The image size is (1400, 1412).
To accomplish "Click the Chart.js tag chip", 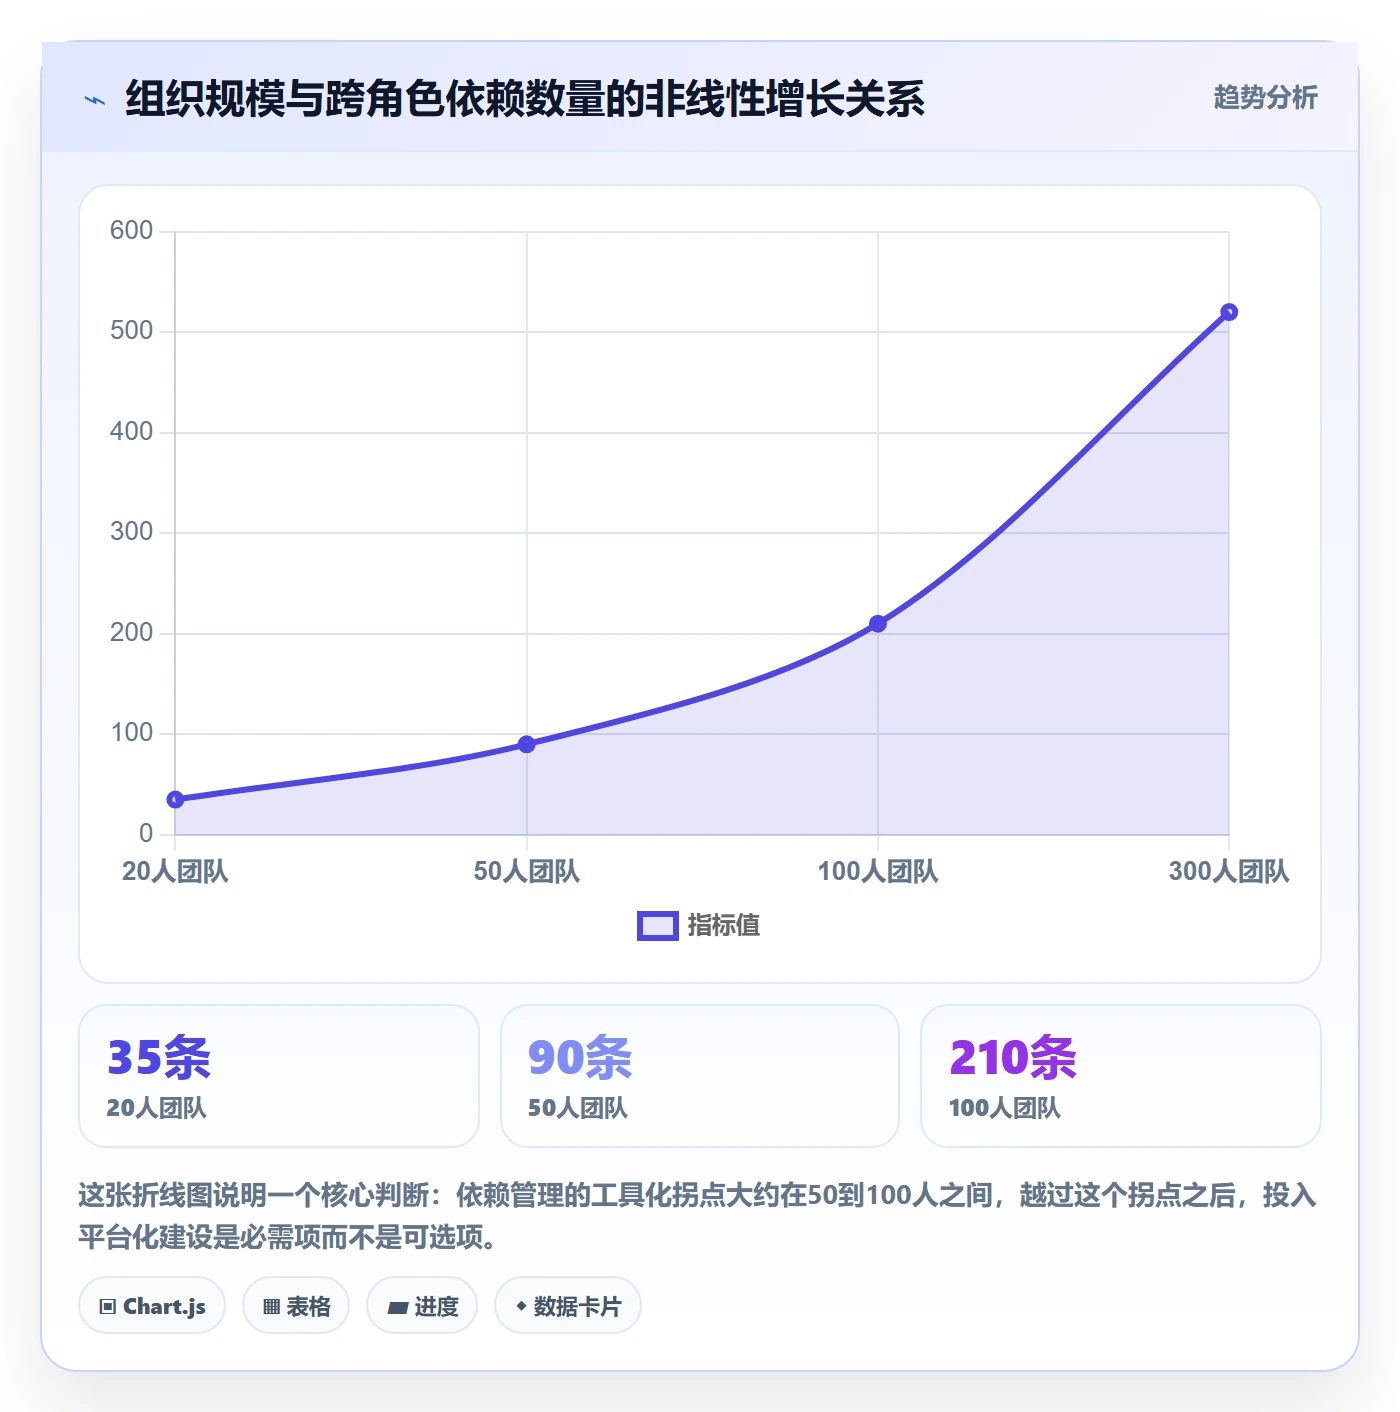I will coord(152,1305).
